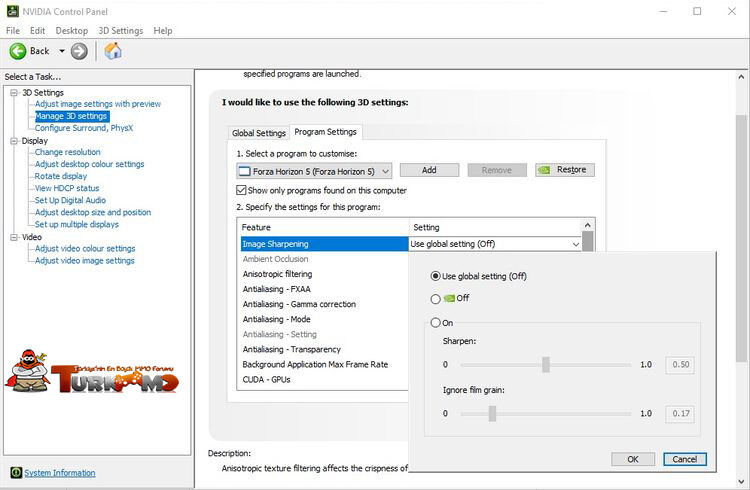750x490 pixels.
Task: Open the Edit menu
Action: 37,31
